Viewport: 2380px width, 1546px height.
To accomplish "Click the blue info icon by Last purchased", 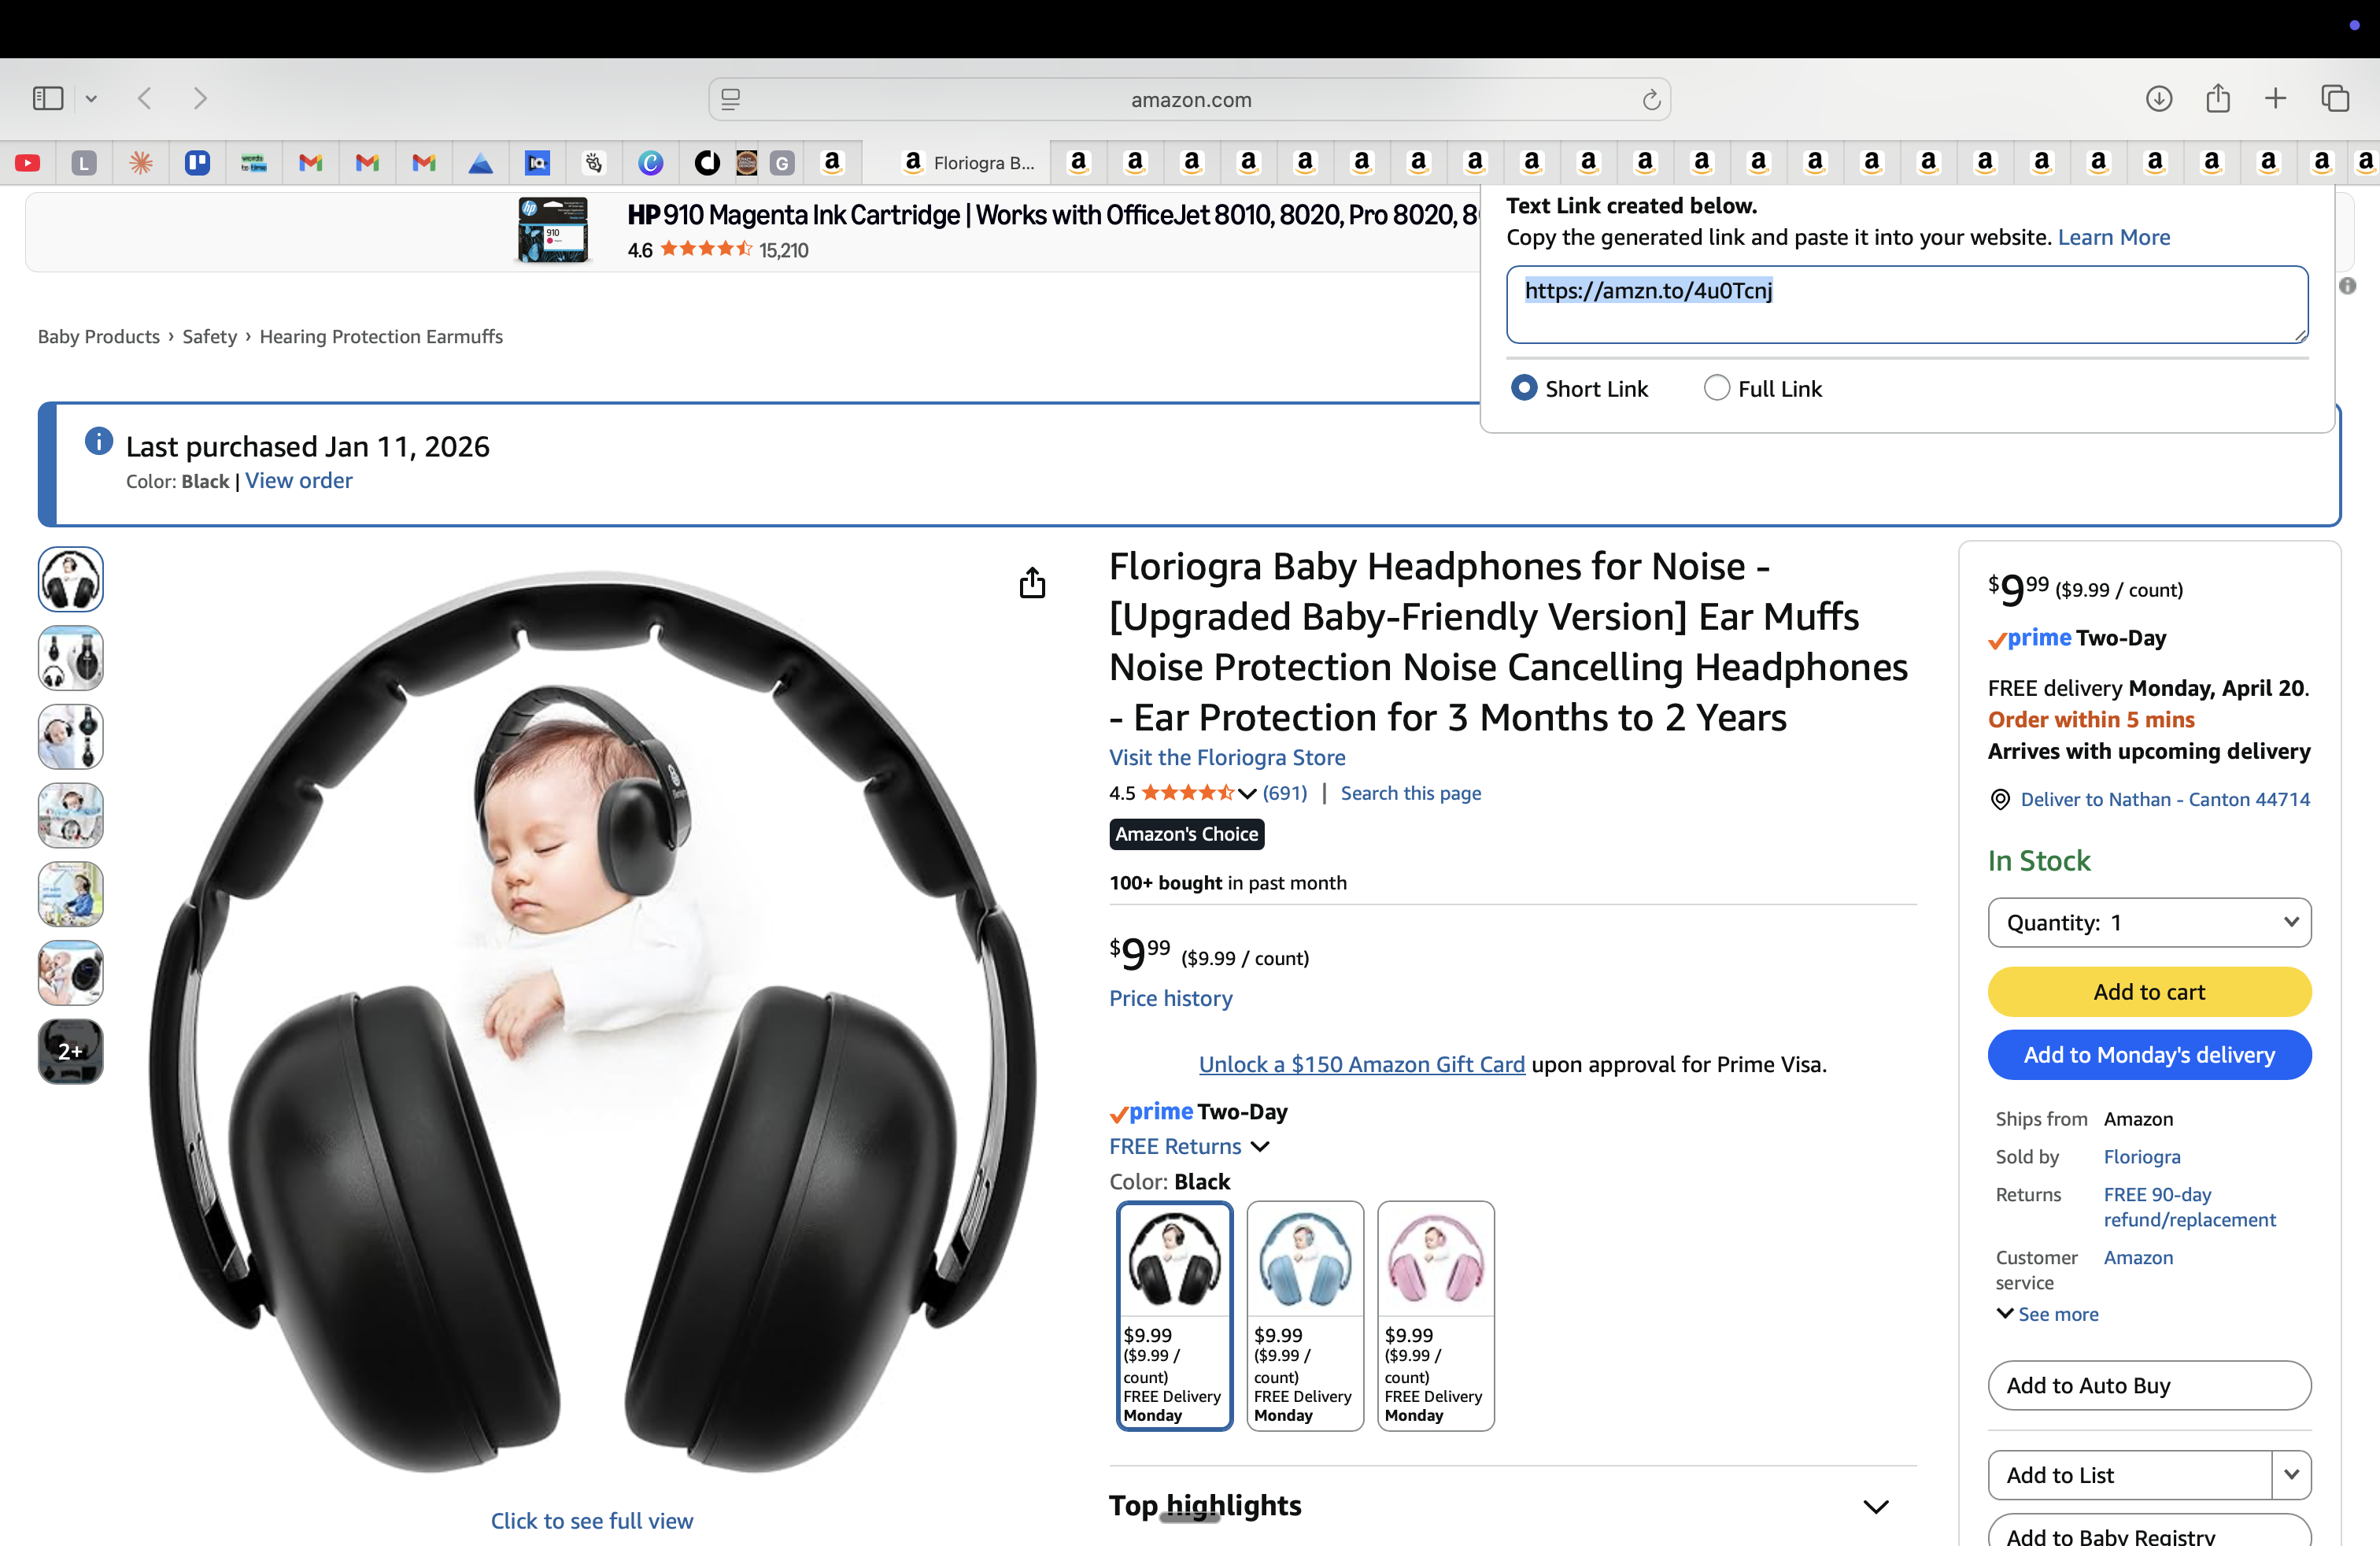I will (99, 440).
